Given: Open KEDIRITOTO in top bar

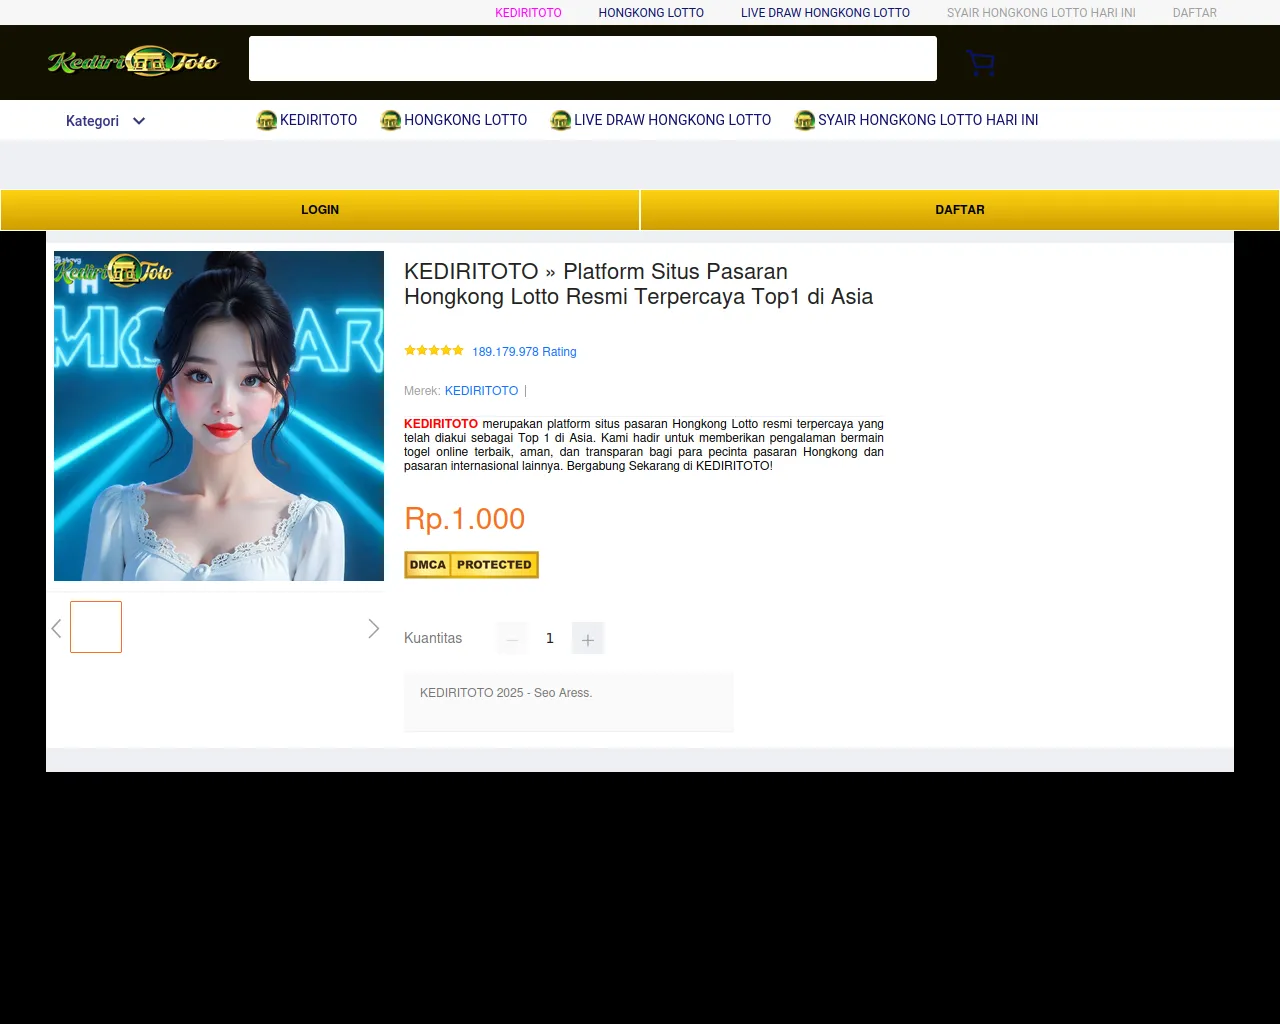Looking at the screenshot, I should click(x=528, y=13).
